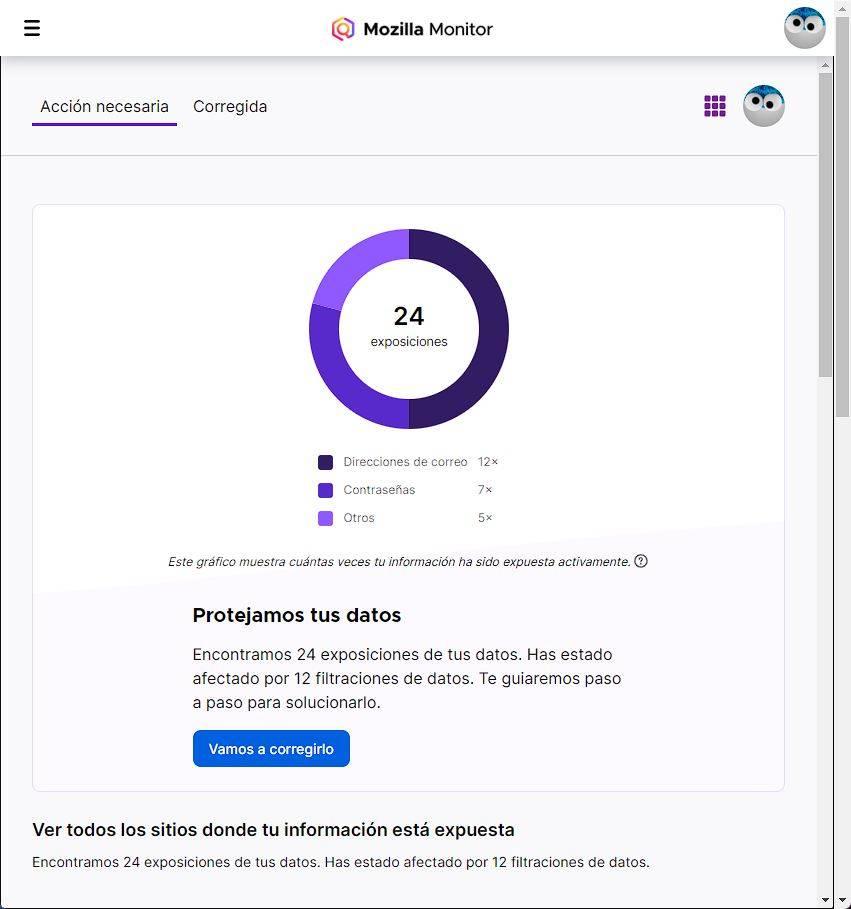The width and height of the screenshot is (851, 909).
Task: Click the Vamos a corregirlo button
Action: (x=271, y=748)
